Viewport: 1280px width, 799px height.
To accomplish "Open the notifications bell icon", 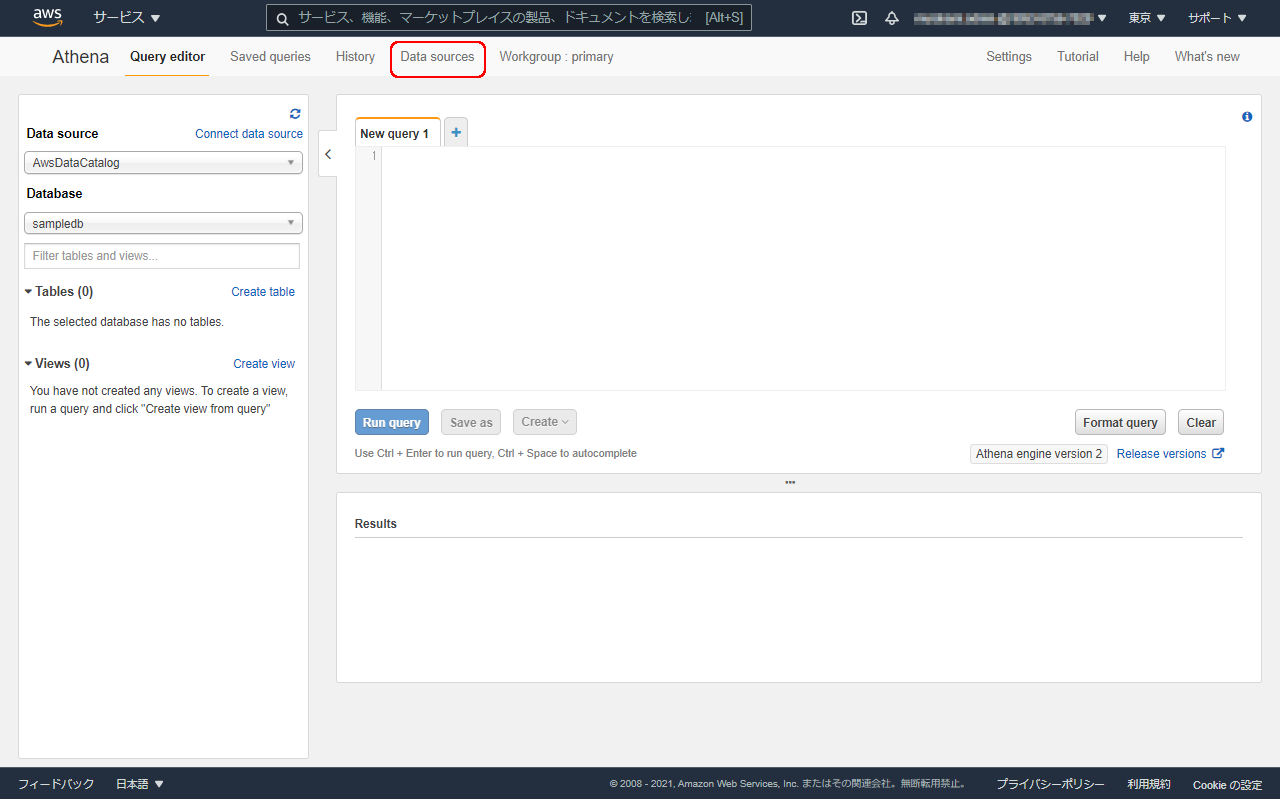I will click(892, 18).
